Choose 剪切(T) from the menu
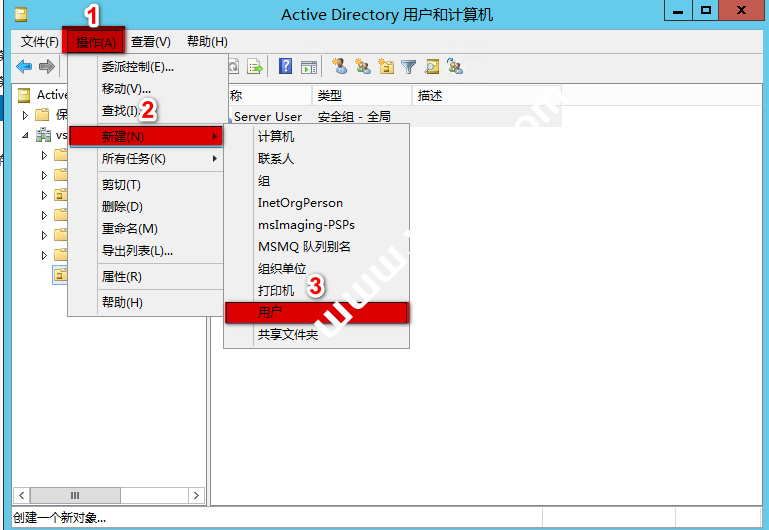769x530 pixels. click(x=146, y=184)
